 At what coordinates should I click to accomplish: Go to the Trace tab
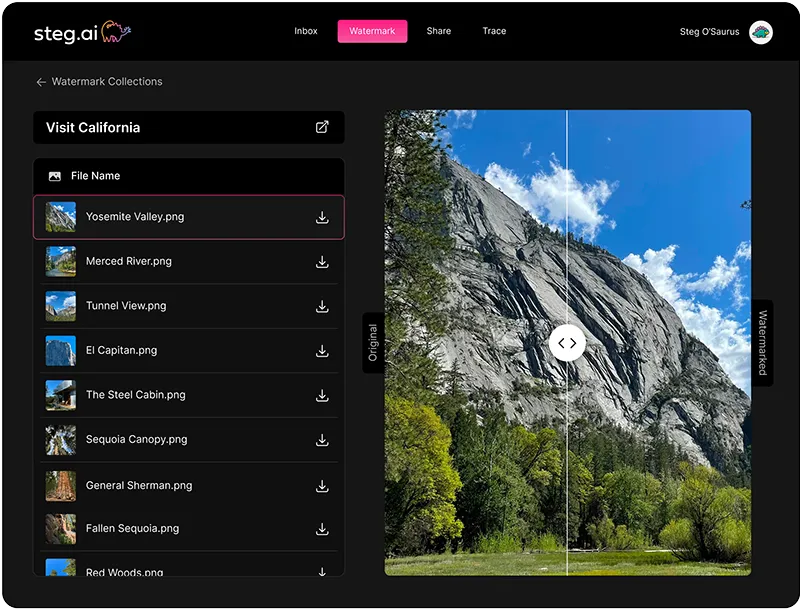[494, 31]
